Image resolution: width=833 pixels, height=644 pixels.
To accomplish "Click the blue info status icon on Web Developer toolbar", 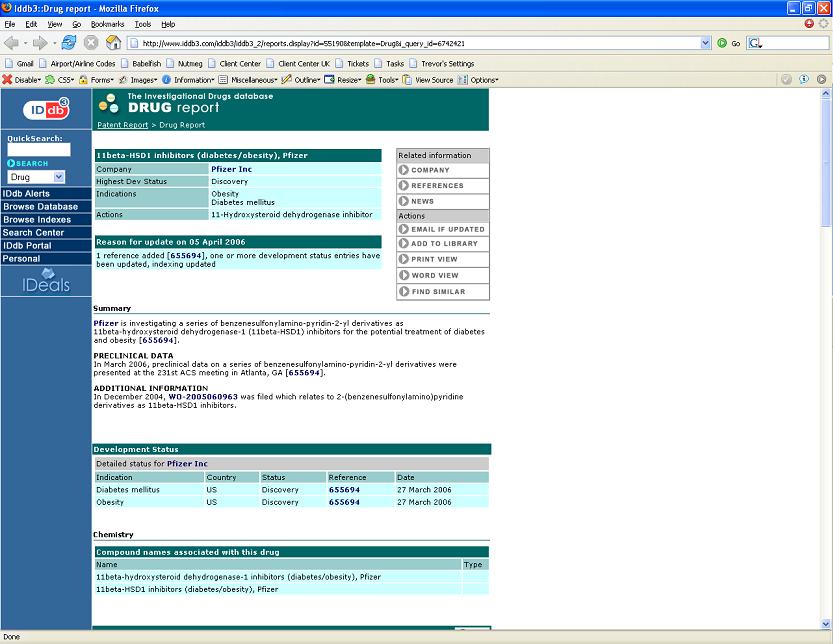I will coord(804,79).
